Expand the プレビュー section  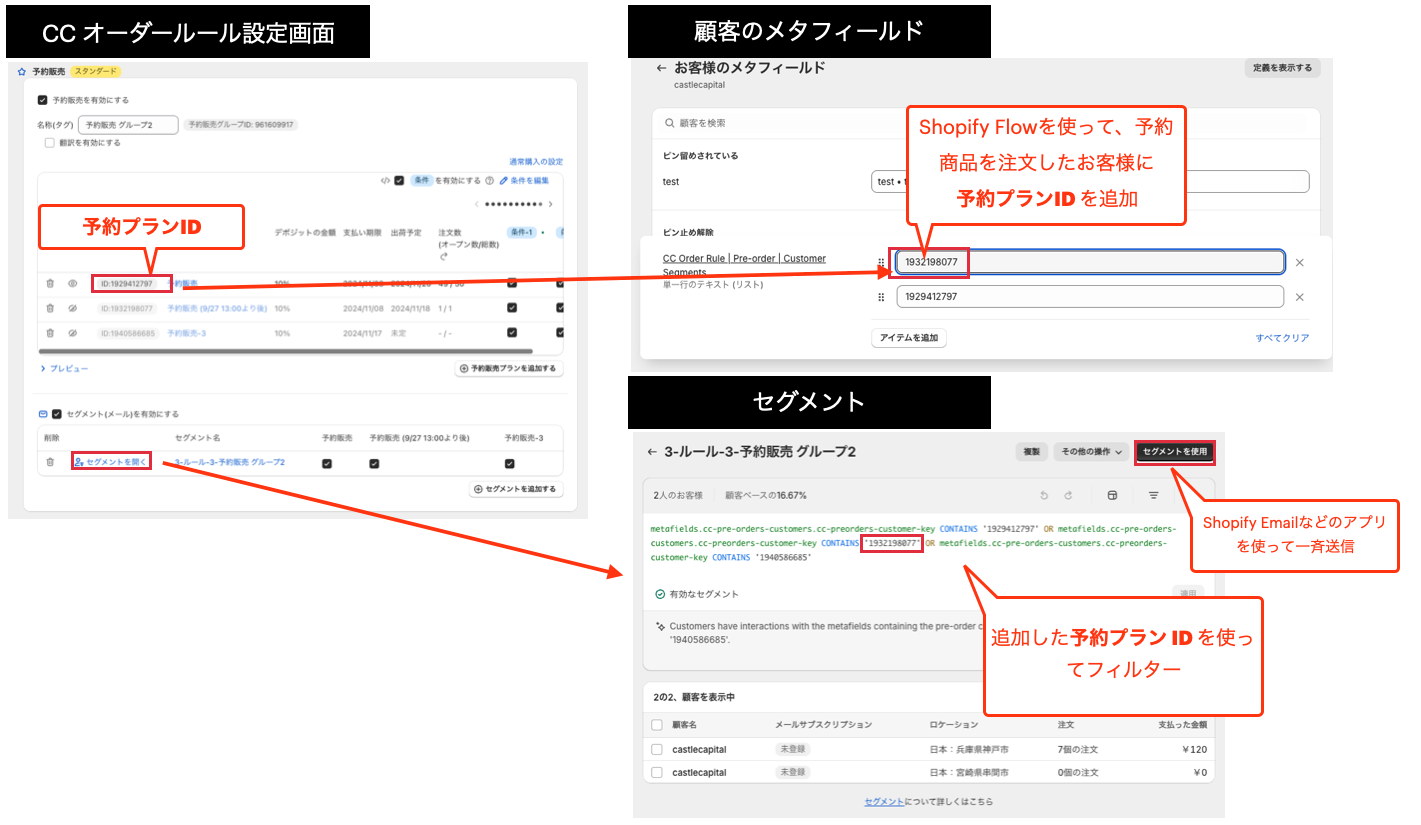64,369
